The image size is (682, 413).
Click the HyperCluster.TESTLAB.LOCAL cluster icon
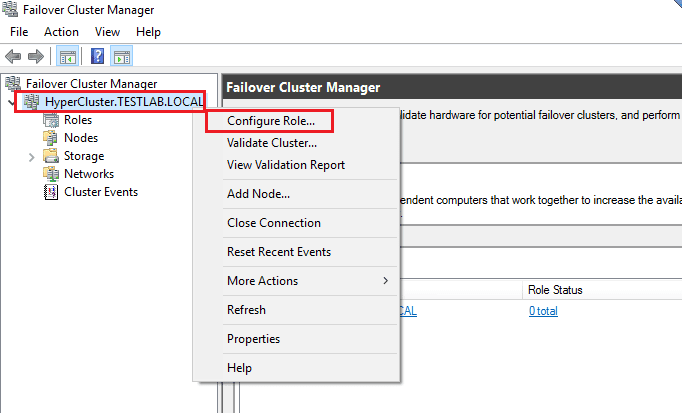pyautogui.click(x=31, y=102)
